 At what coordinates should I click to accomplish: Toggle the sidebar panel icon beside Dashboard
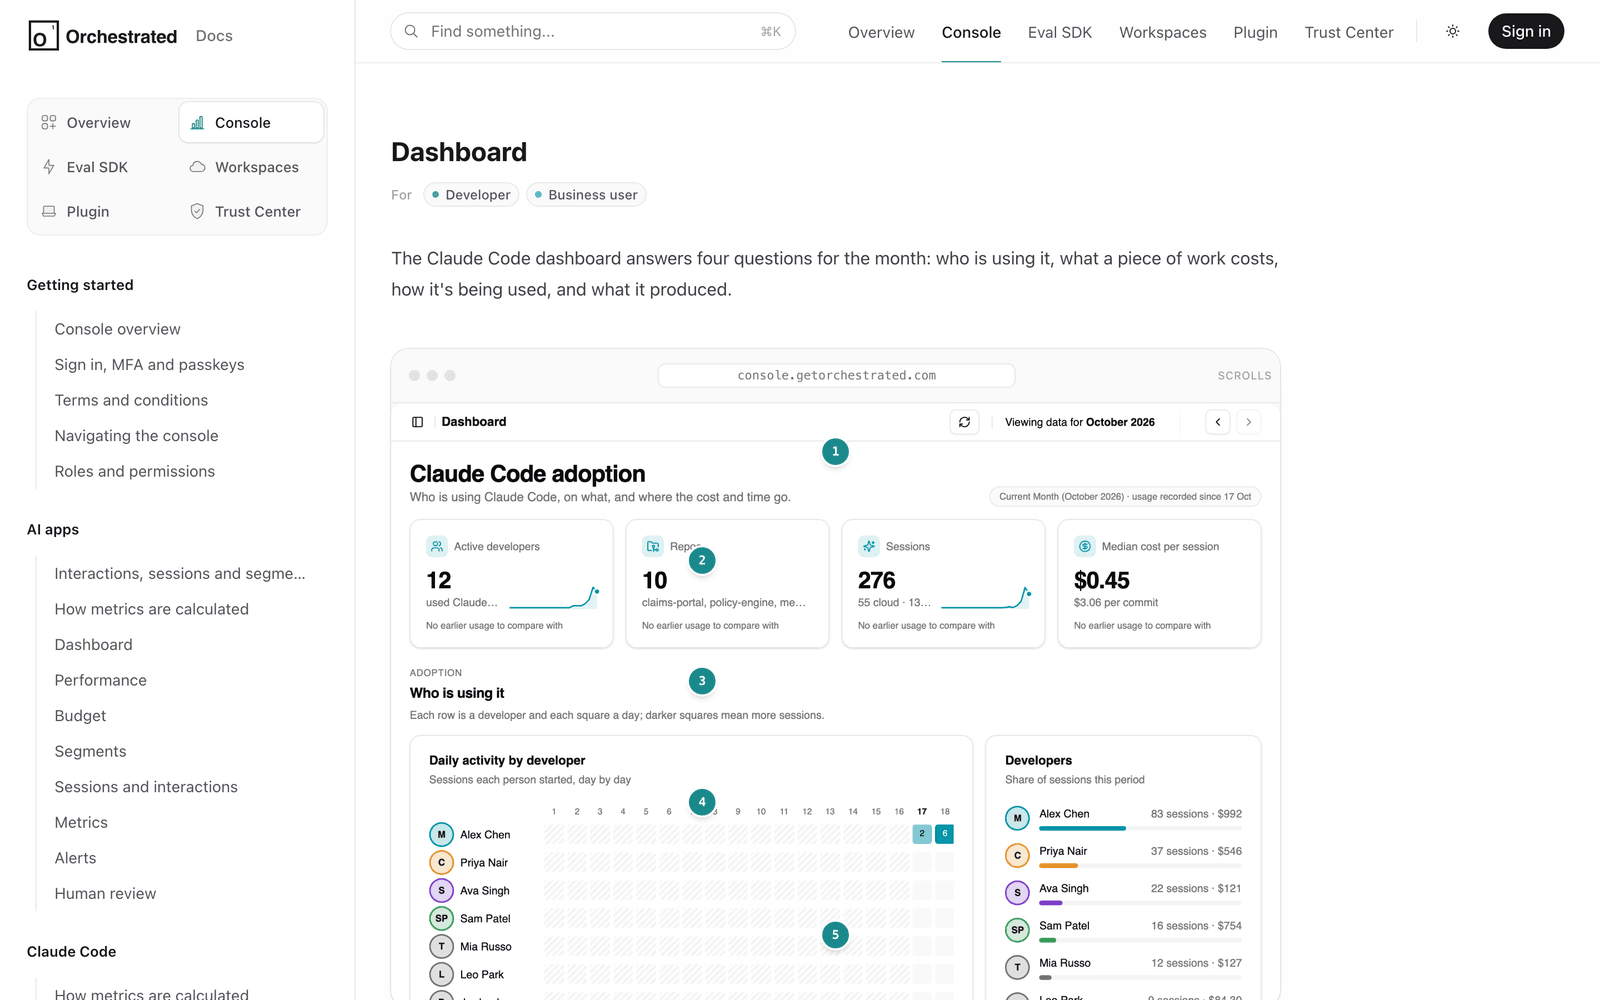[x=418, y=422]
